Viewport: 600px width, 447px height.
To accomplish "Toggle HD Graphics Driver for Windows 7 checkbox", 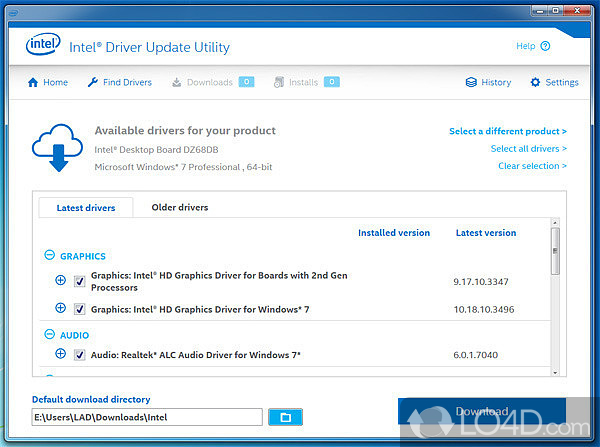I will click(x=80, y=310).
